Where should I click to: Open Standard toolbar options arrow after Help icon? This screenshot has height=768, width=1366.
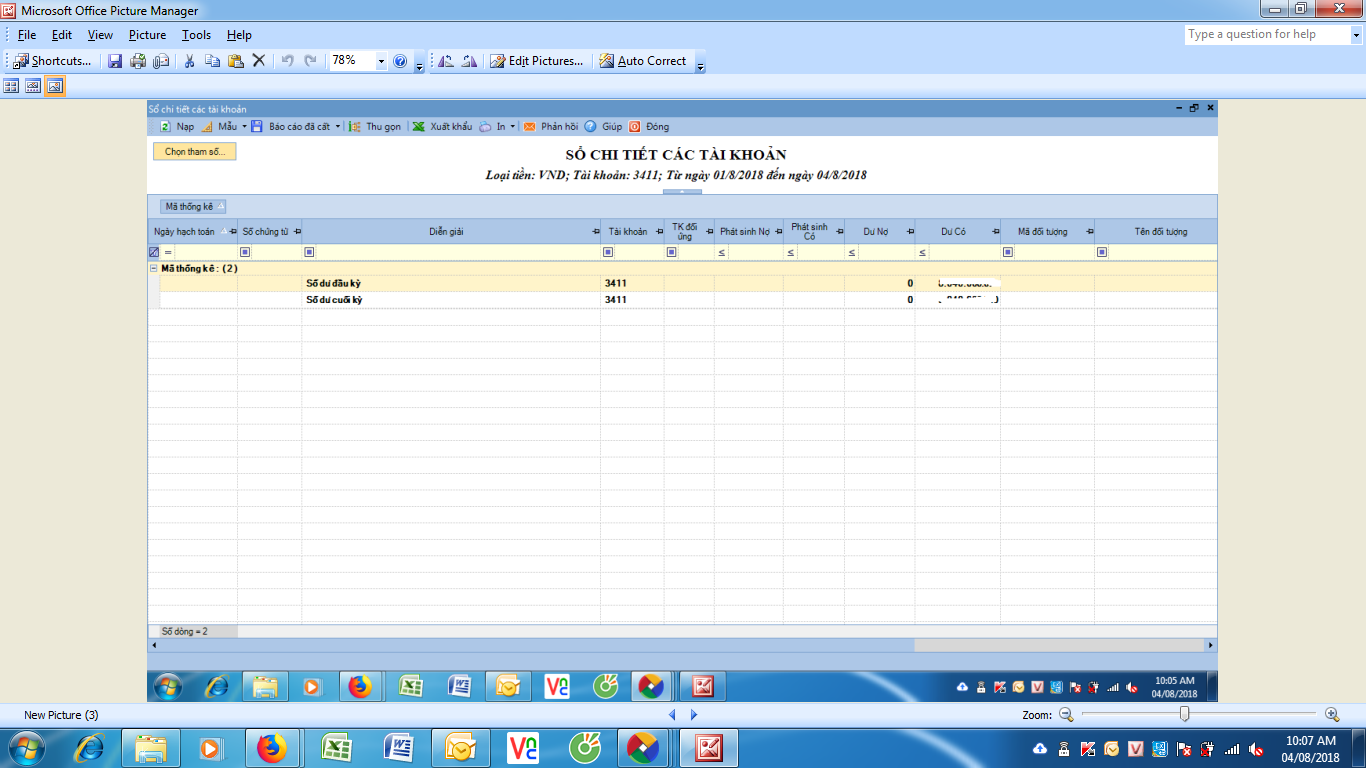pos(419,65)
